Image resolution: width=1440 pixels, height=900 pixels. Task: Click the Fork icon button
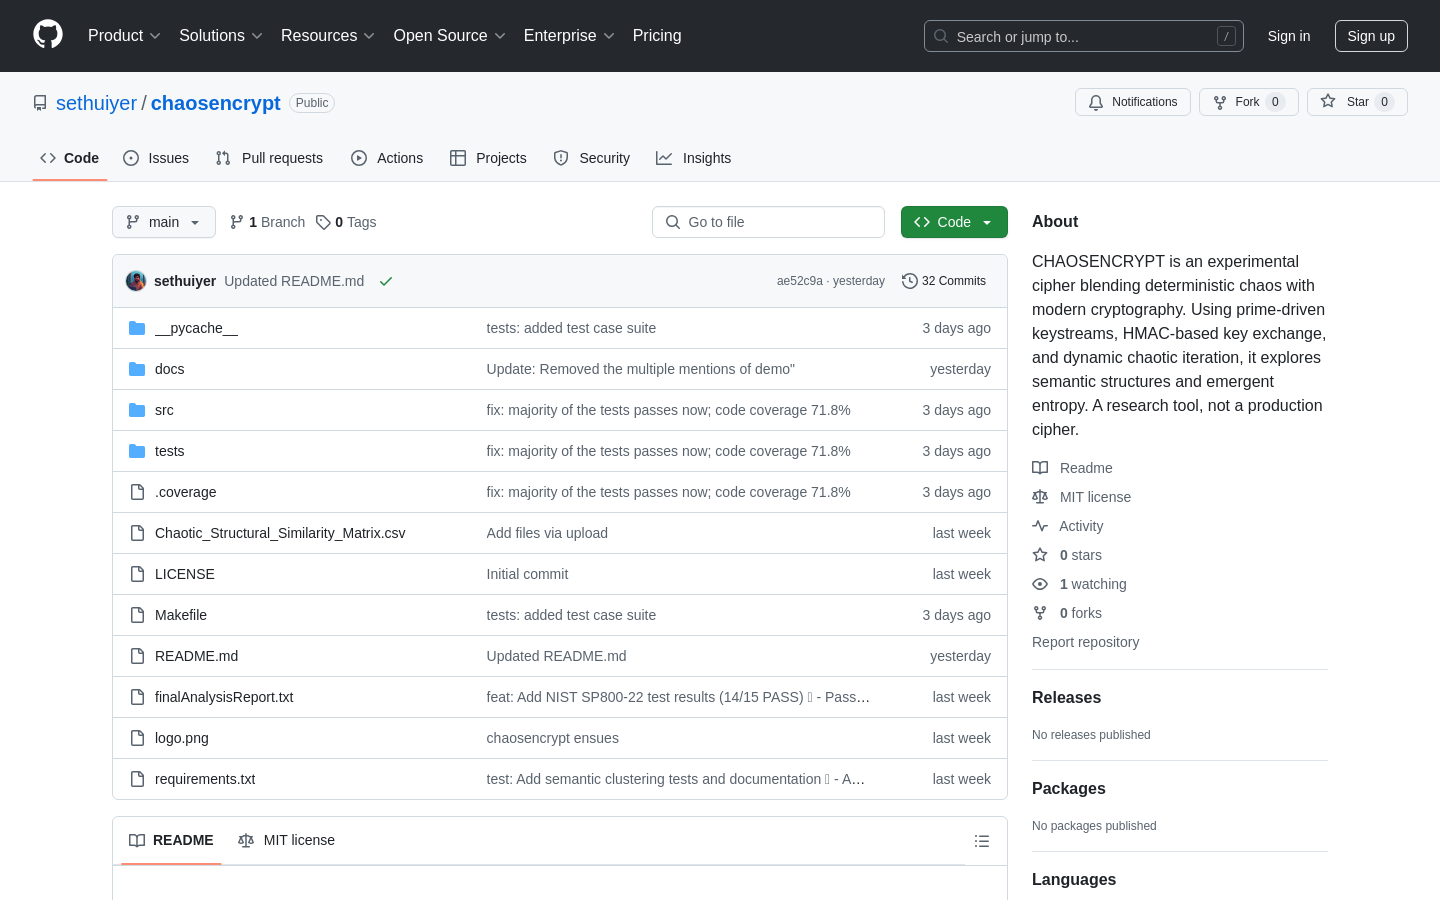[x=1220, y=102]
